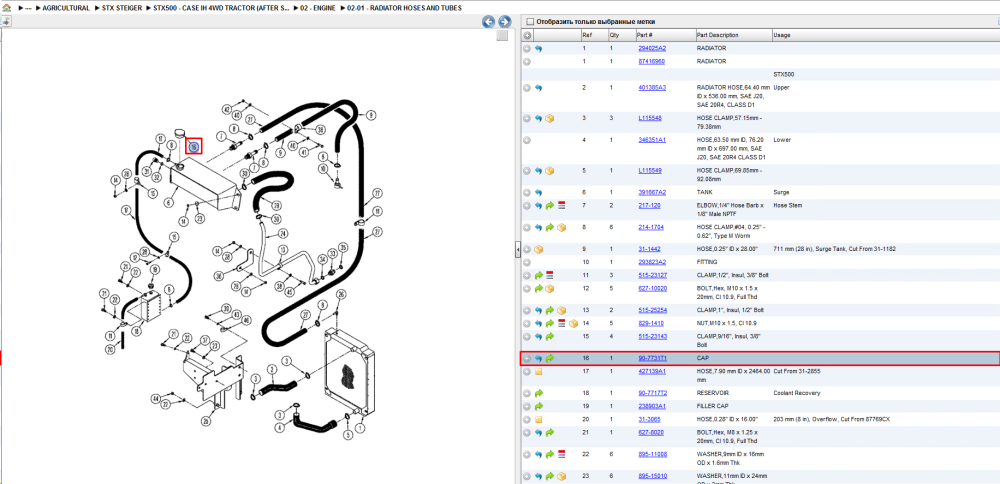
Task: Click red list icon for part 217-129
Action: click(x=561, y=206)
